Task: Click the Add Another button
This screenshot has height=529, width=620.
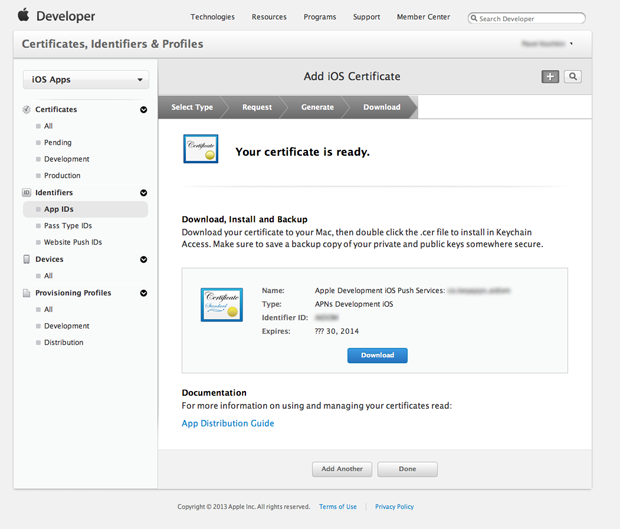Action: point(342,469)
